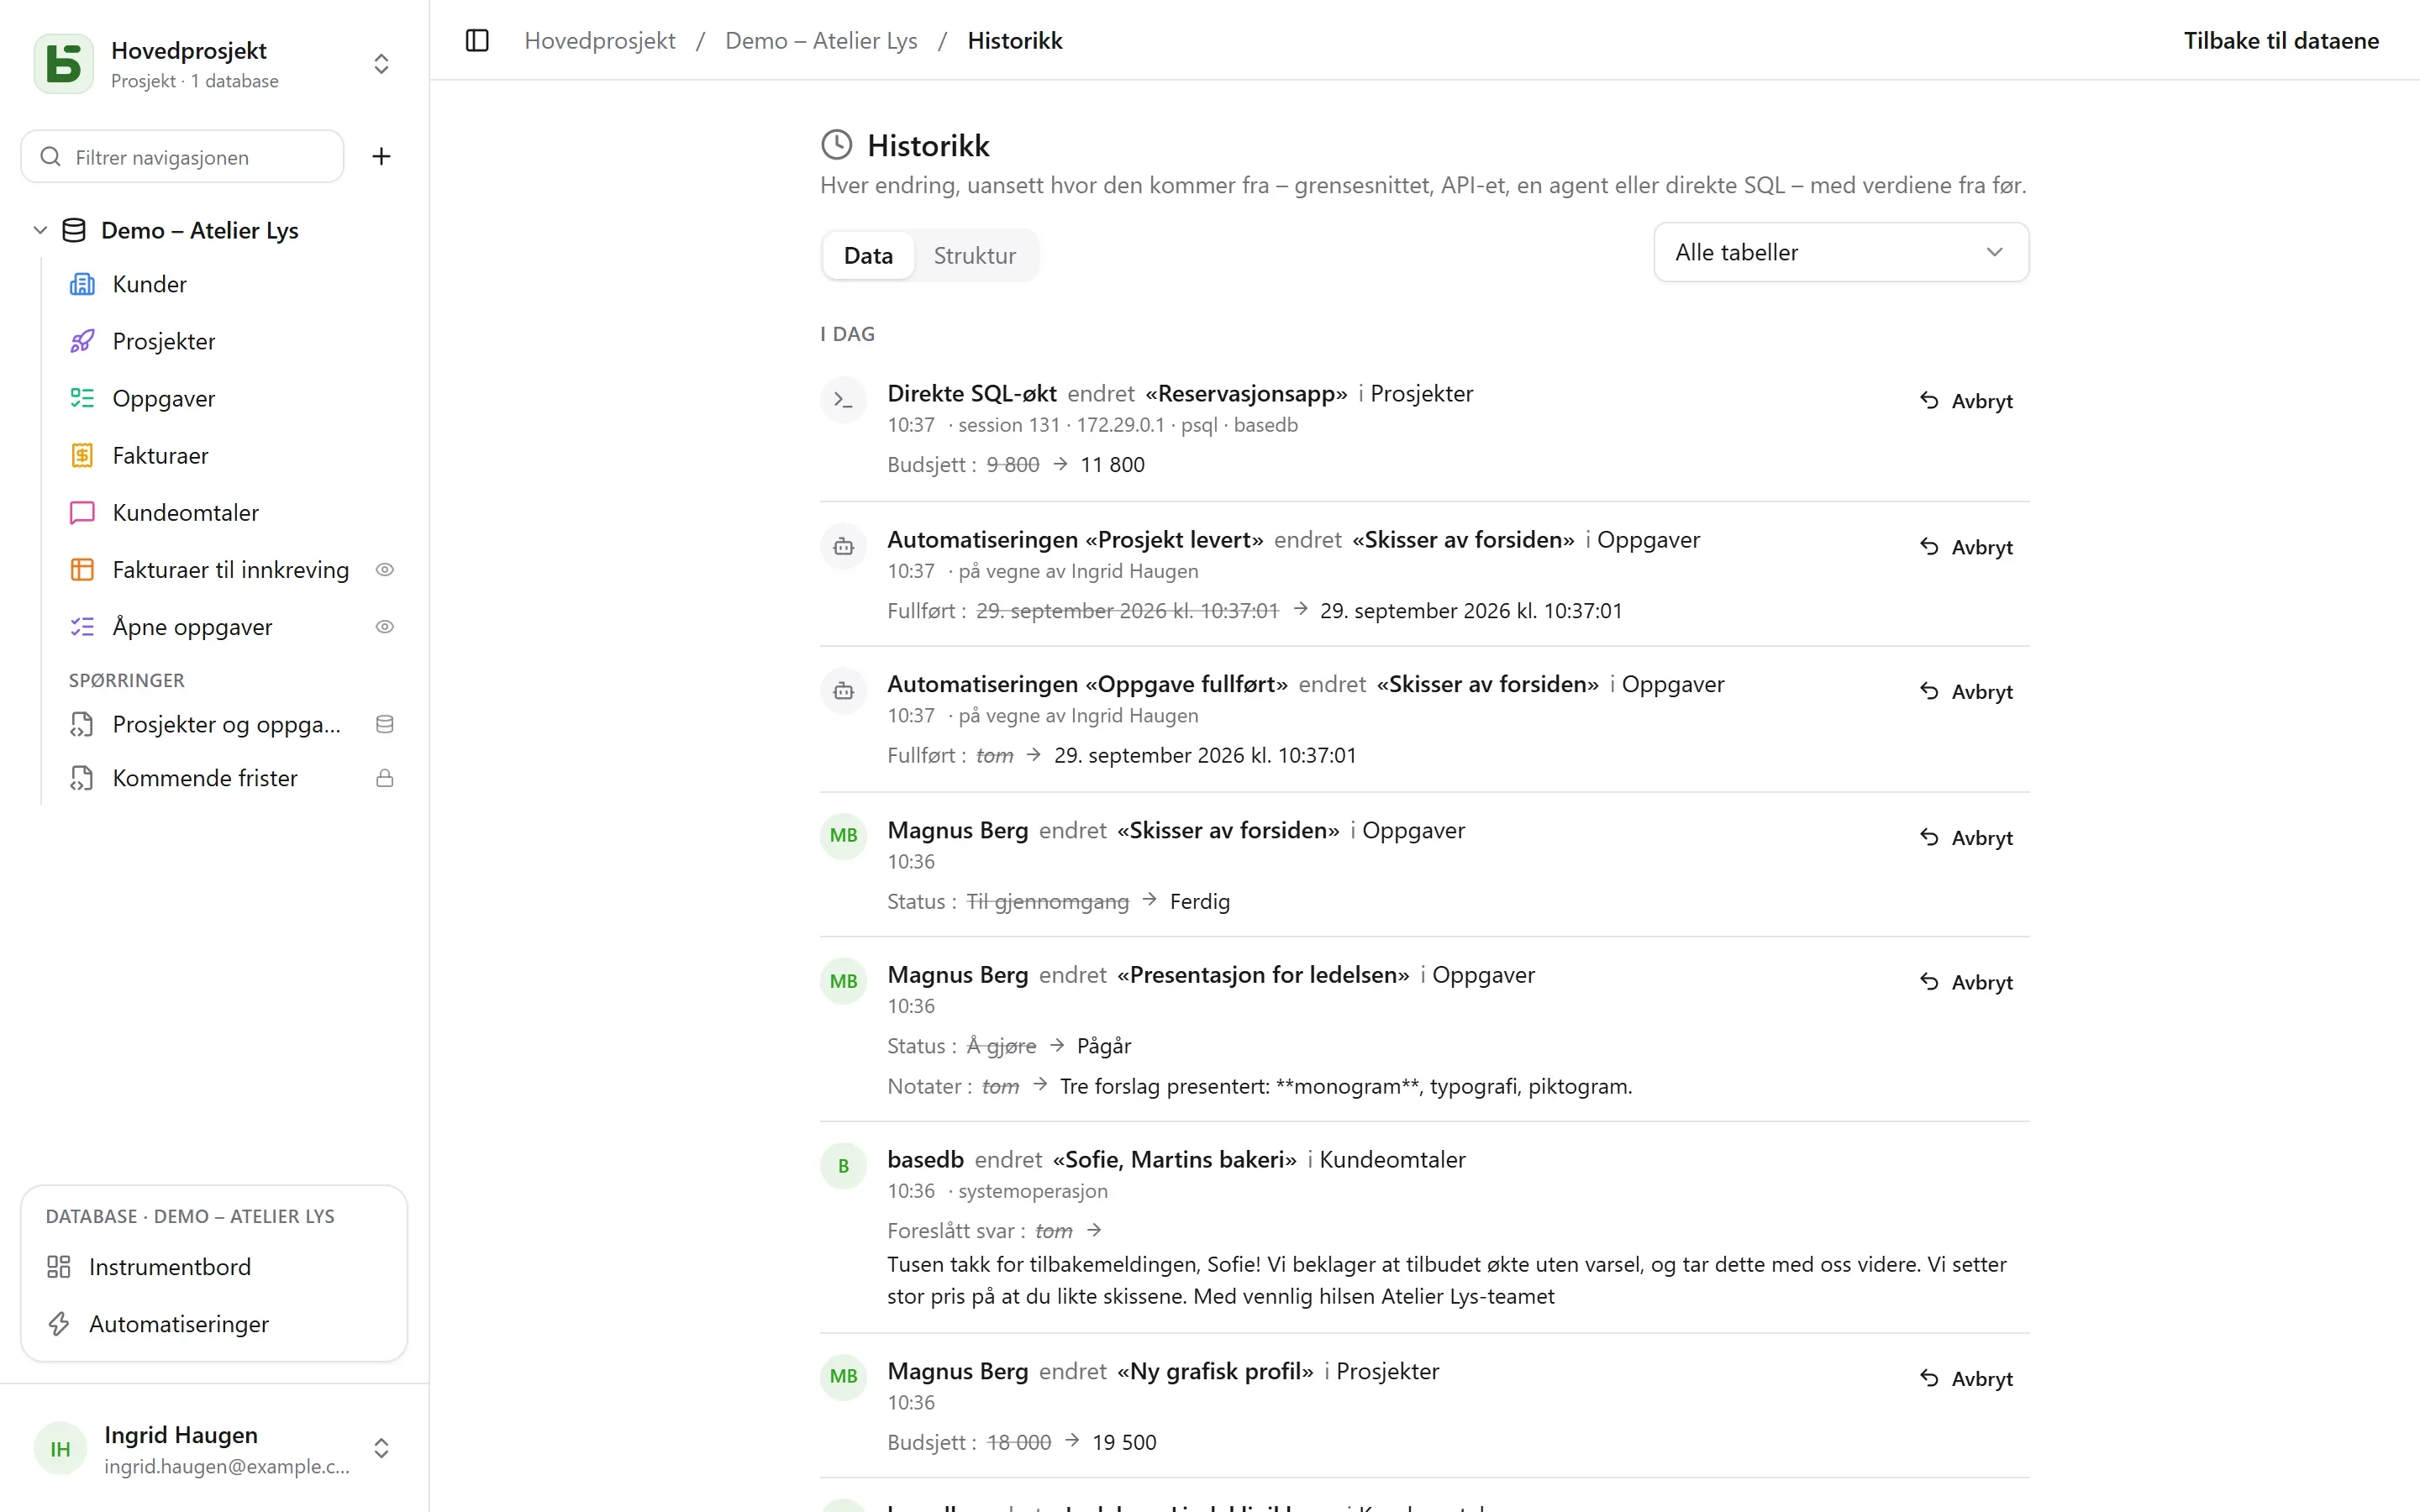Image resolution: width=2420 pixels, height=1512 pixels.
Task: Open the Kunder table
Action: tap(149, 284)
